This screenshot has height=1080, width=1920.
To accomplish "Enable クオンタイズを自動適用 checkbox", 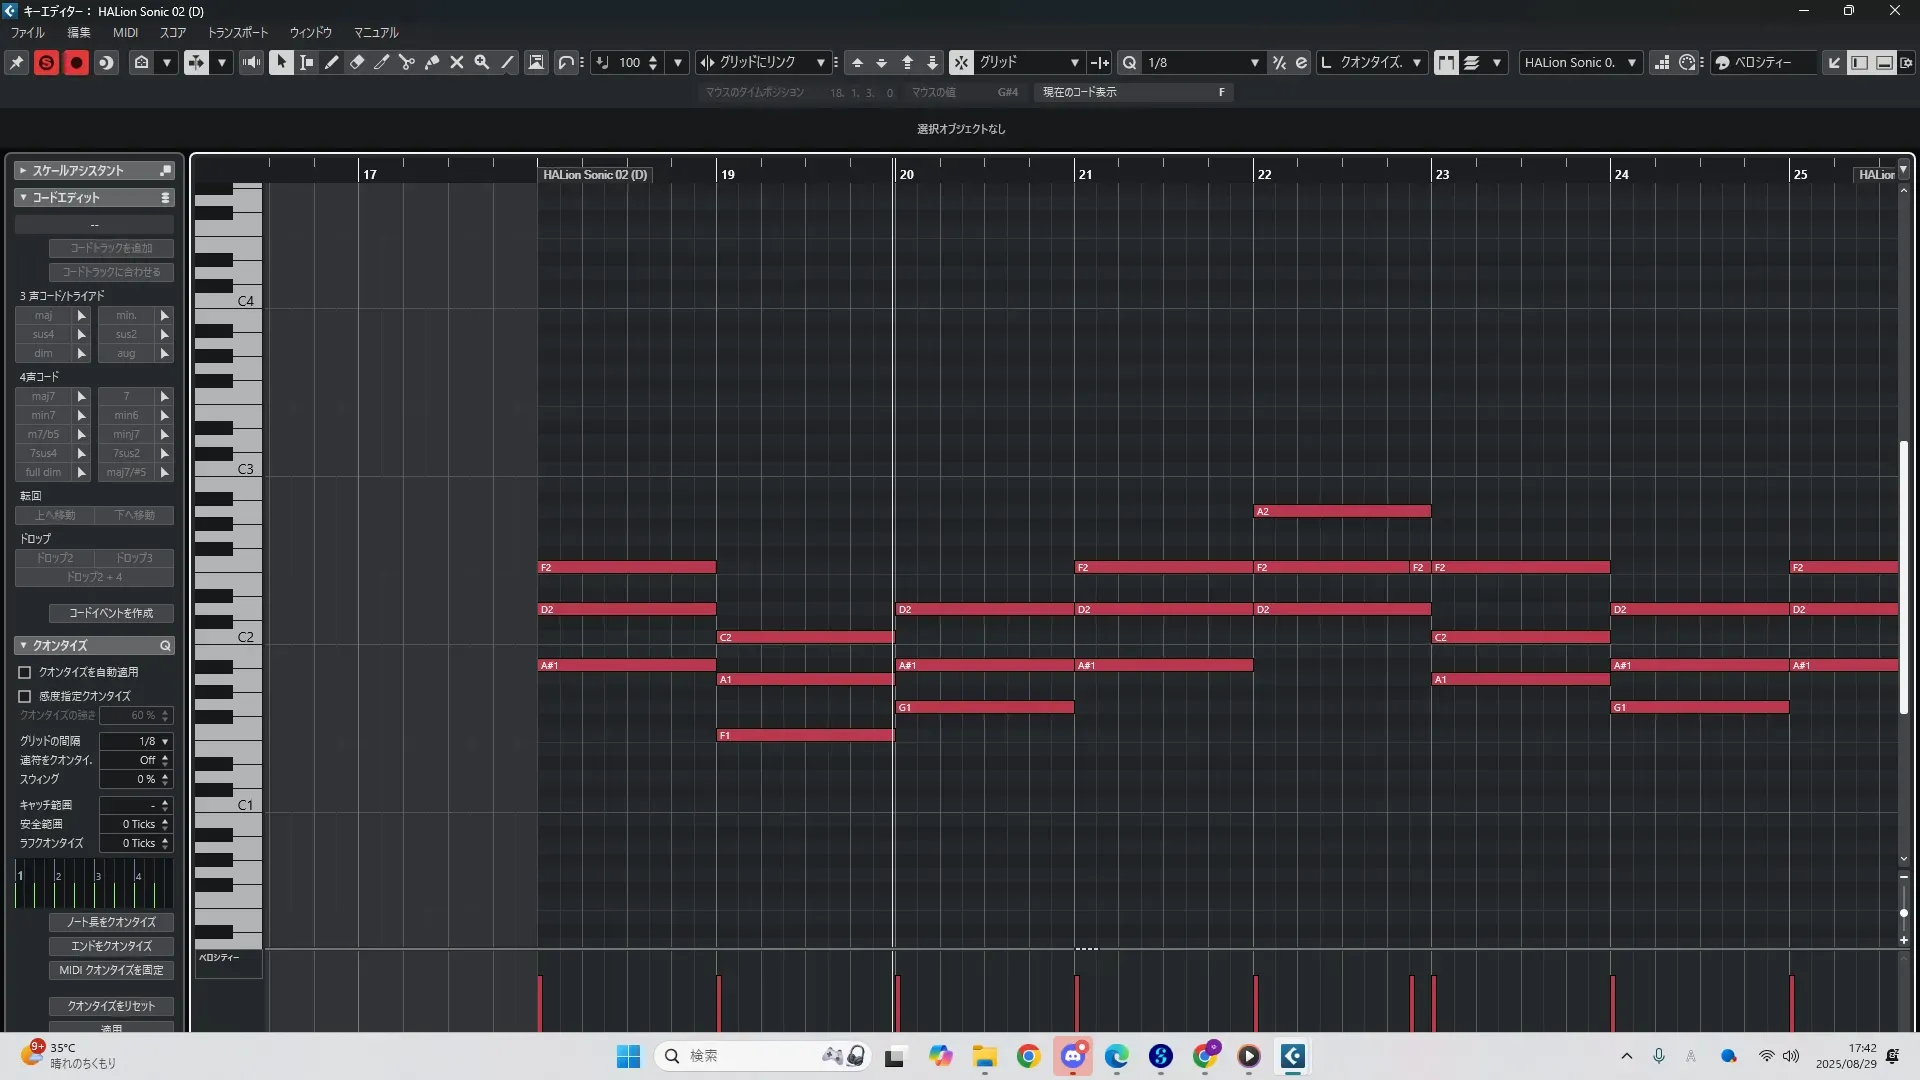I will point(25,672).
